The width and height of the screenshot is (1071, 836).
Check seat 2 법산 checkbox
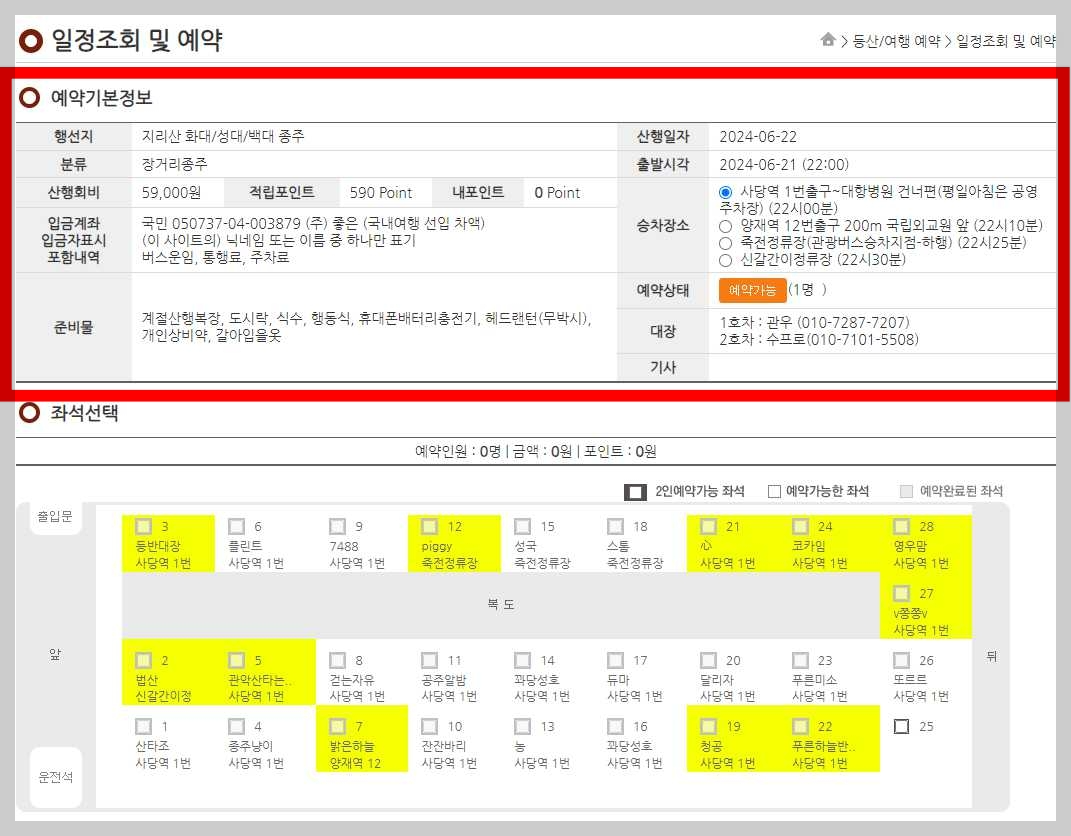(x=143, y=660)
